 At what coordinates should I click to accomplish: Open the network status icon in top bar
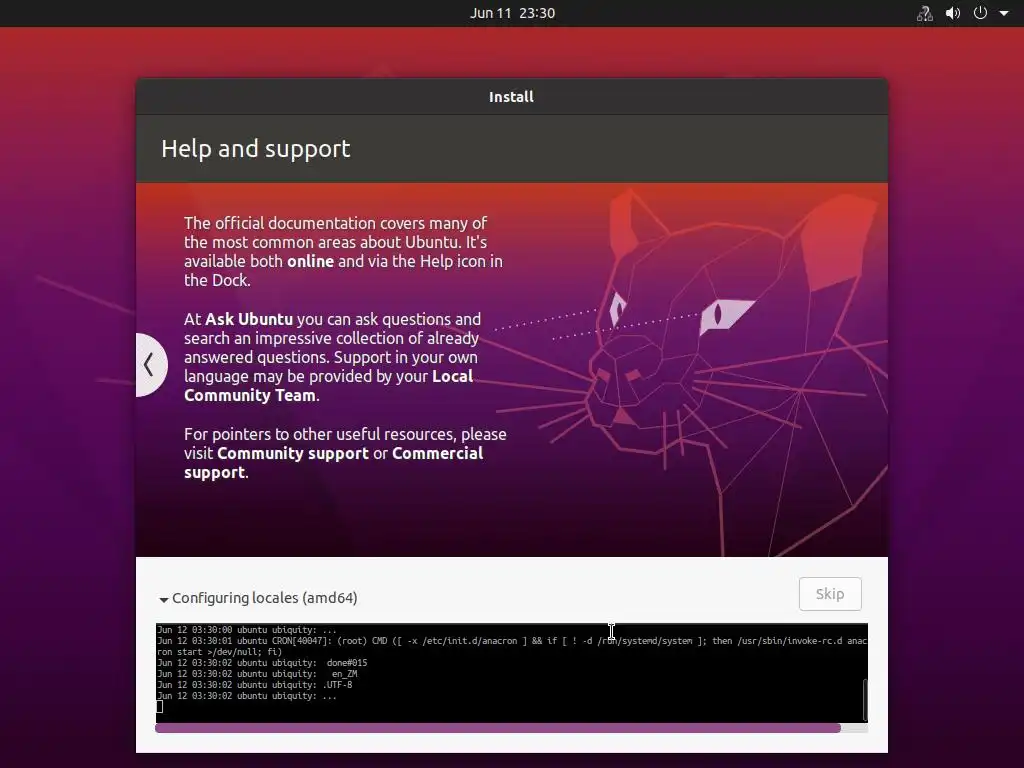[924, 13]
